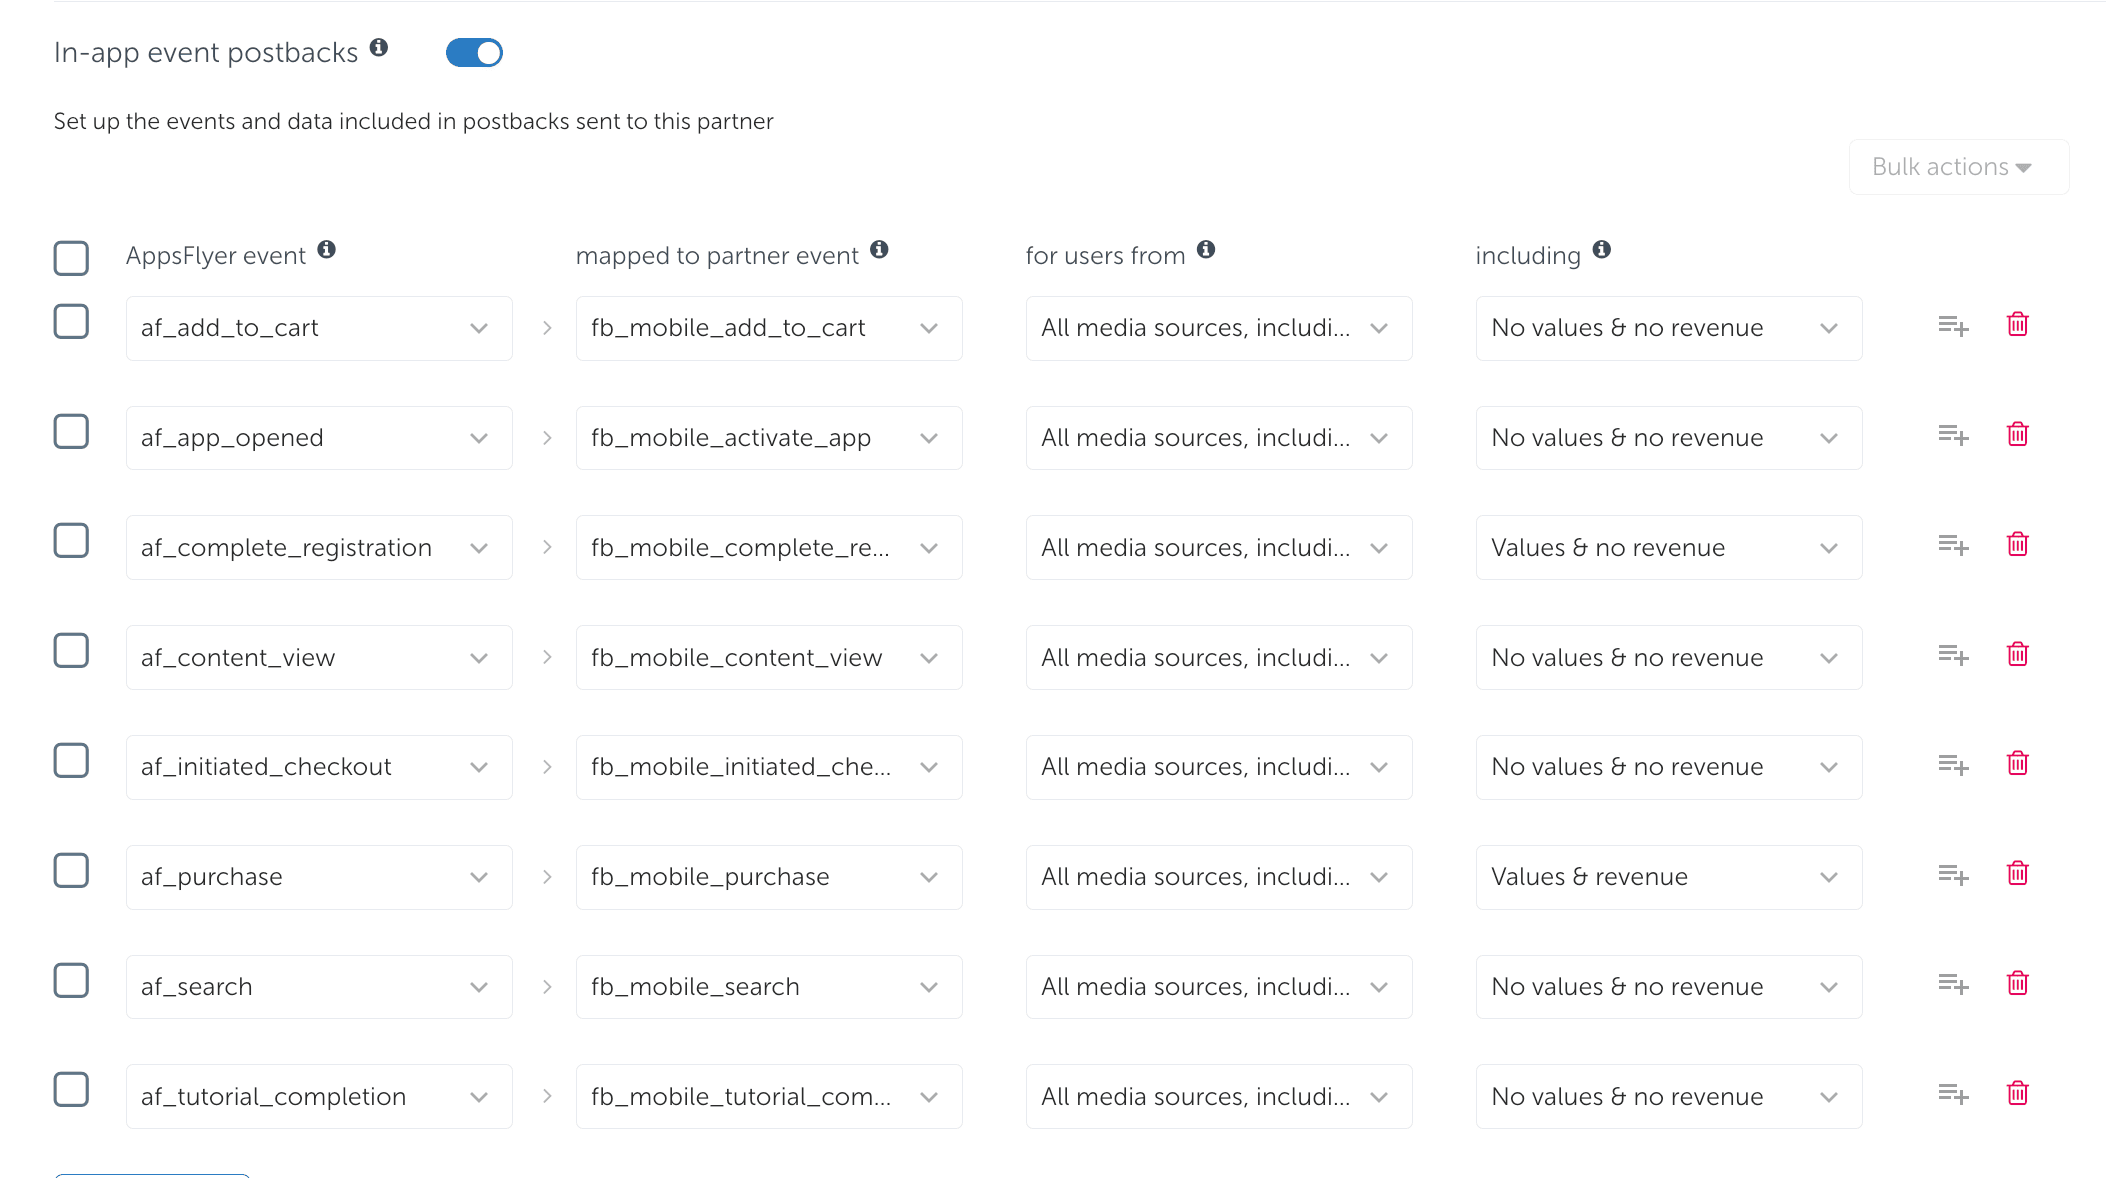Click info icon beside In-app event postbacks
The height and width of the screenshot is (1178, 2106).
379,47
